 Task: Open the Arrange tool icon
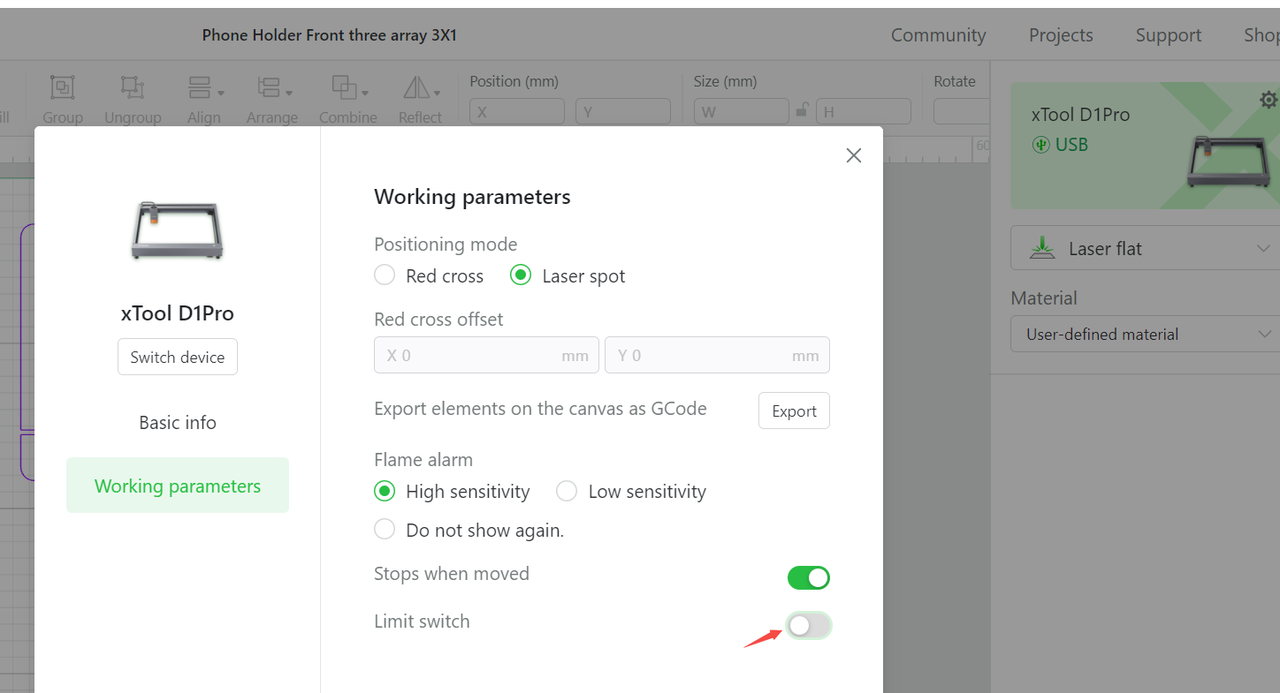[271, 89]
